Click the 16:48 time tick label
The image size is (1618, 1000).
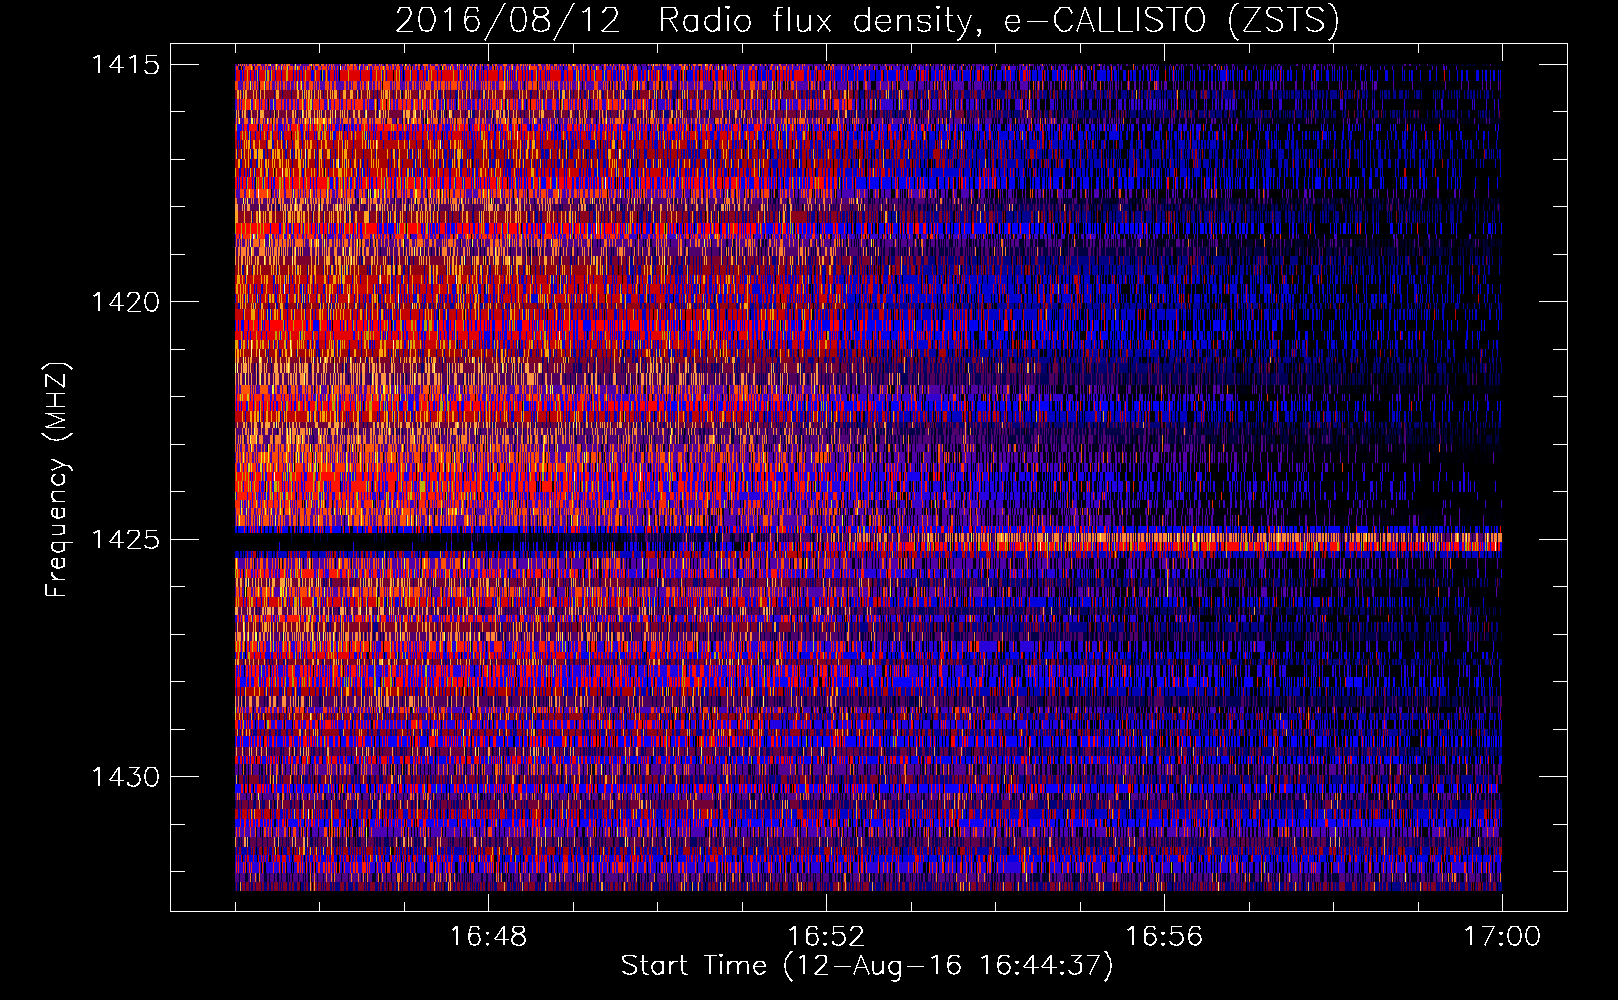click(x=488, y=937)
